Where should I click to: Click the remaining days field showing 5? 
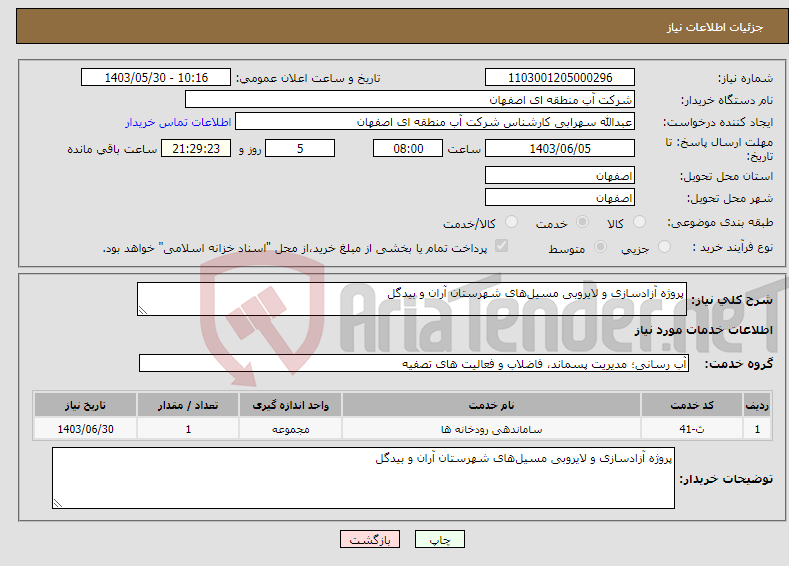click(x=300, y=148)
